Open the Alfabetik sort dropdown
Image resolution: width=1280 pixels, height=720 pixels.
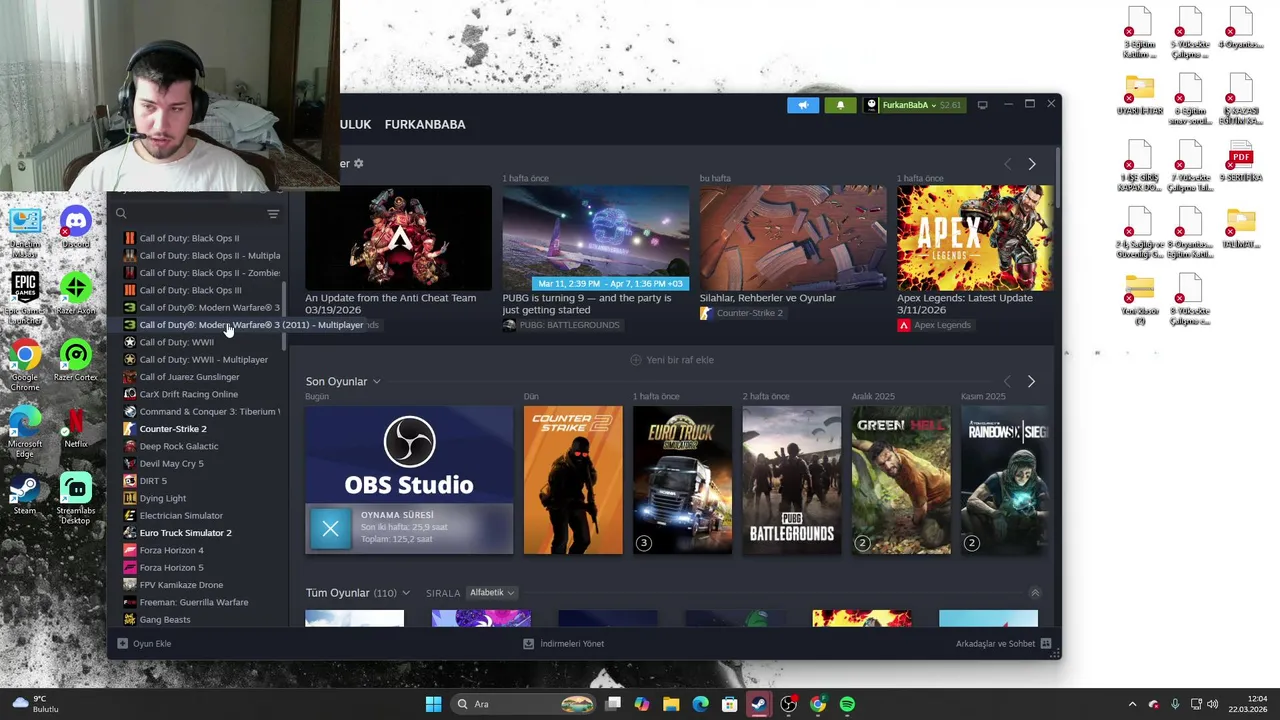491,593
